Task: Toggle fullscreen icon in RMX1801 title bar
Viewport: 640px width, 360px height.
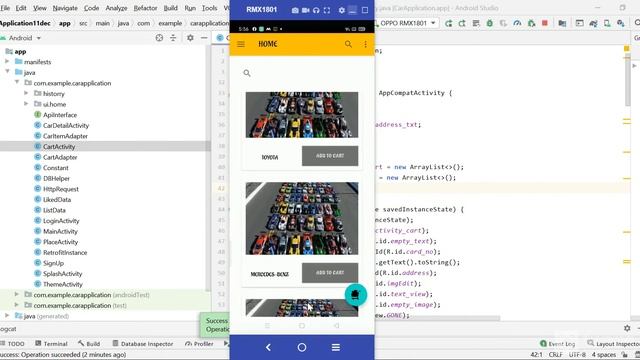Action: point(327,10)
